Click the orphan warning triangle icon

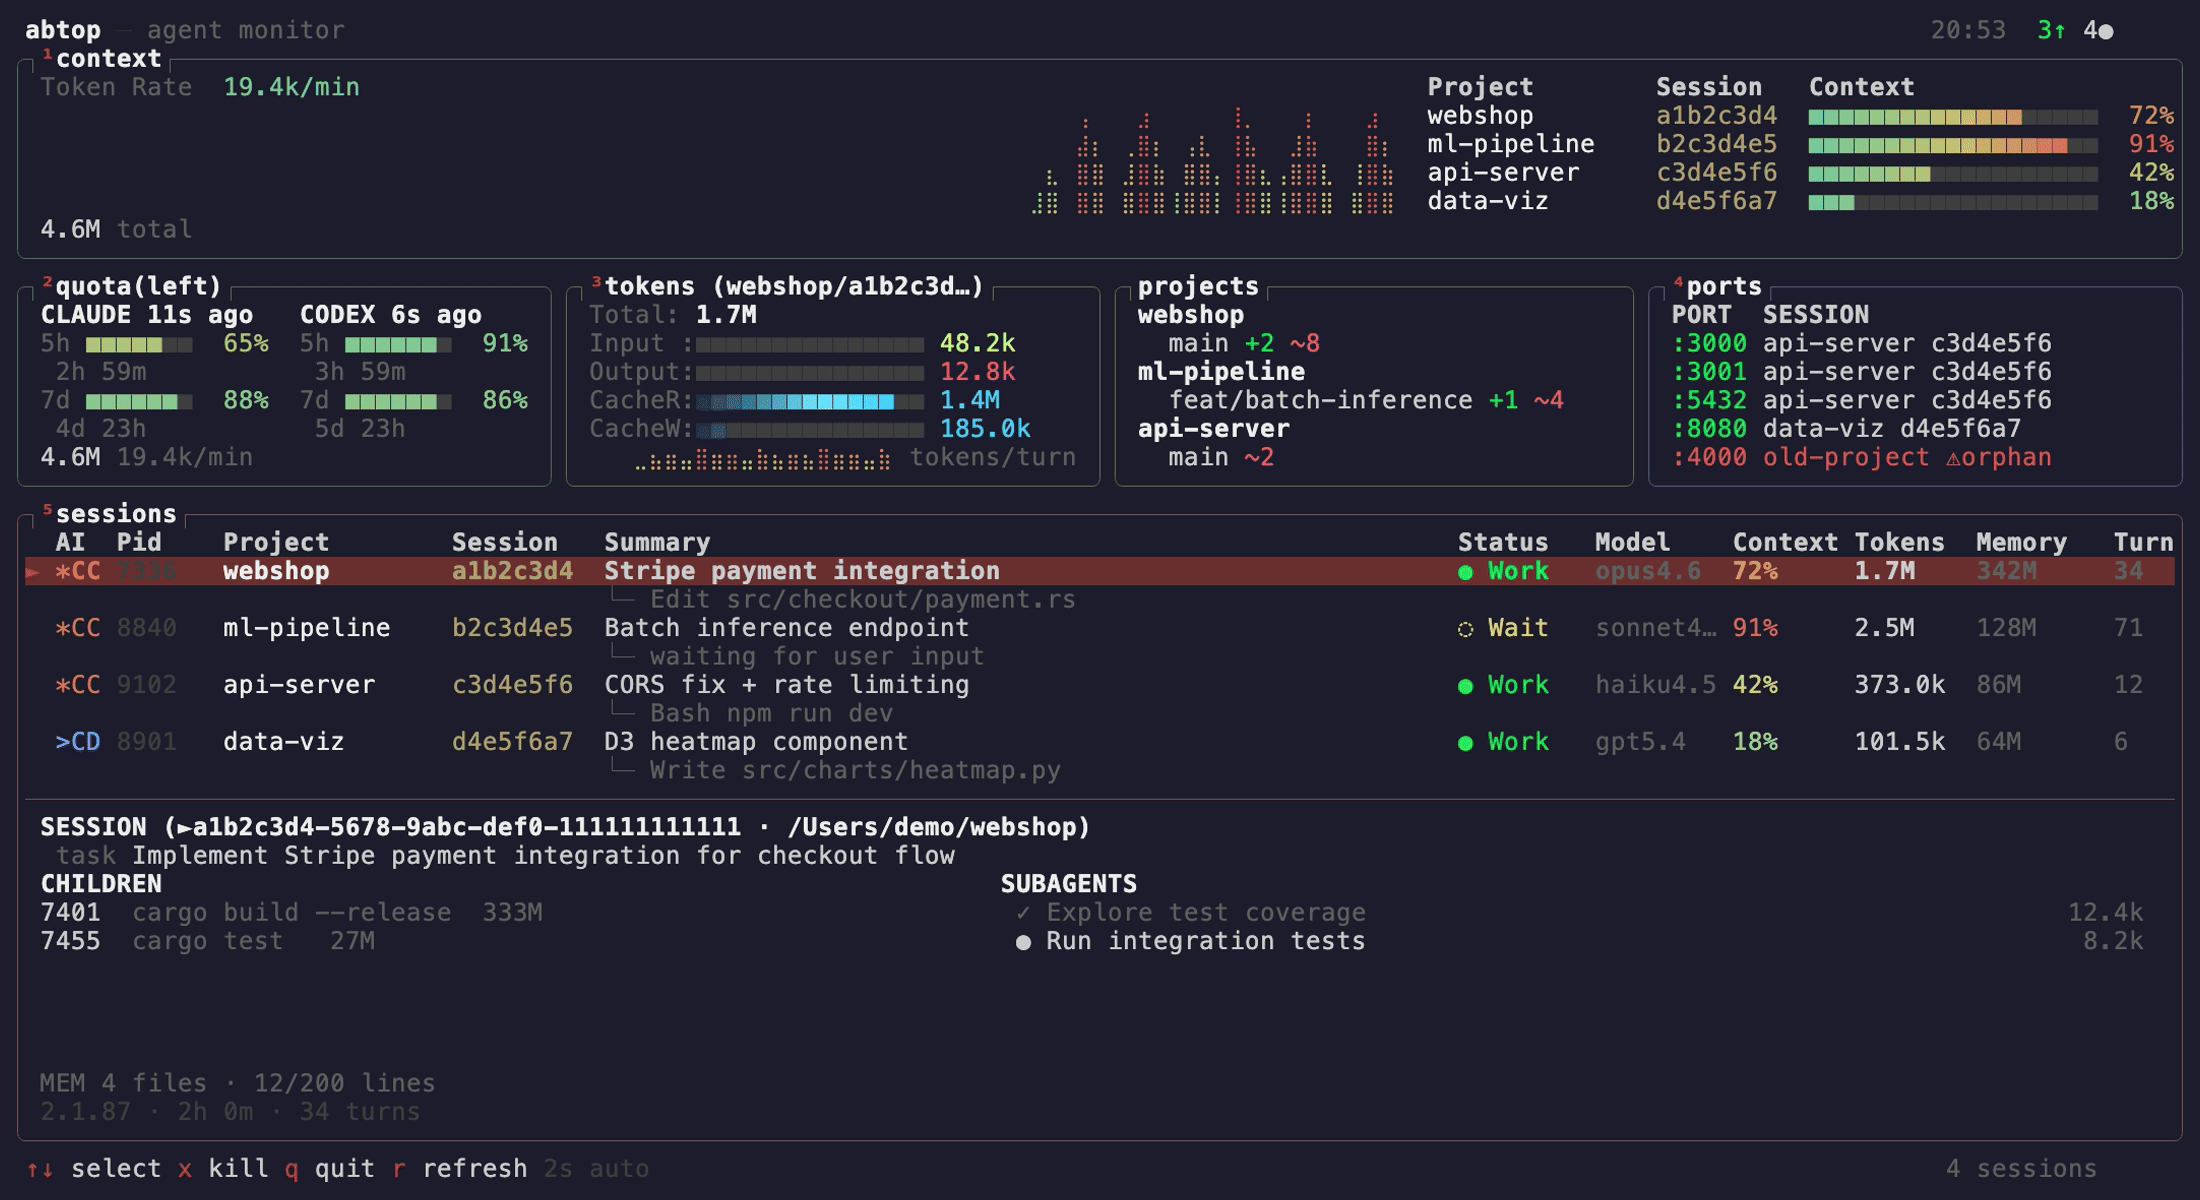[1953, 458]
